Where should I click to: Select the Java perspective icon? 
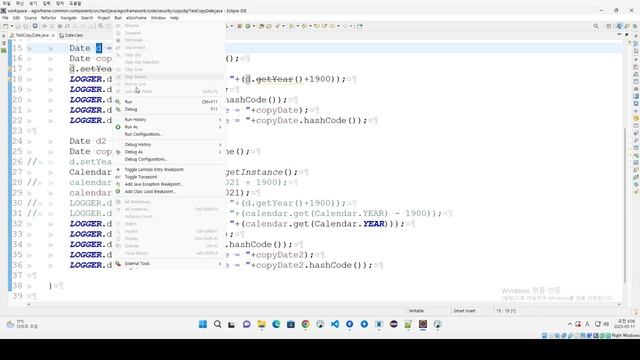[620, 26]
